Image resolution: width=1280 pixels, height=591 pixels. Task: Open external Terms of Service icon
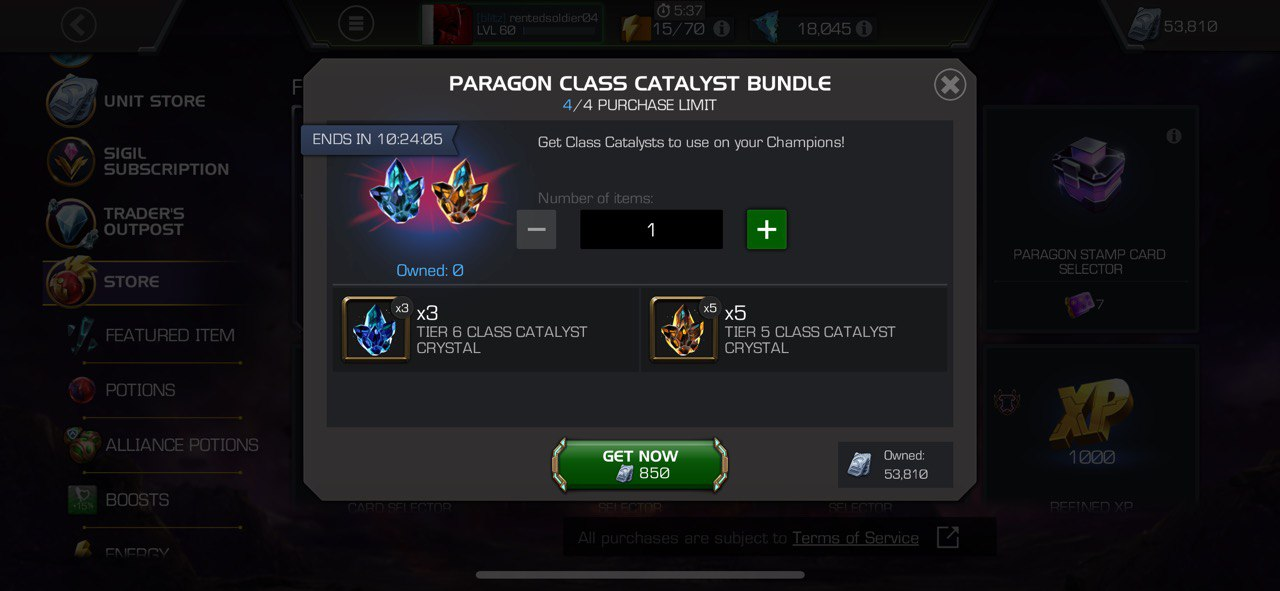[x=947, y=537]
